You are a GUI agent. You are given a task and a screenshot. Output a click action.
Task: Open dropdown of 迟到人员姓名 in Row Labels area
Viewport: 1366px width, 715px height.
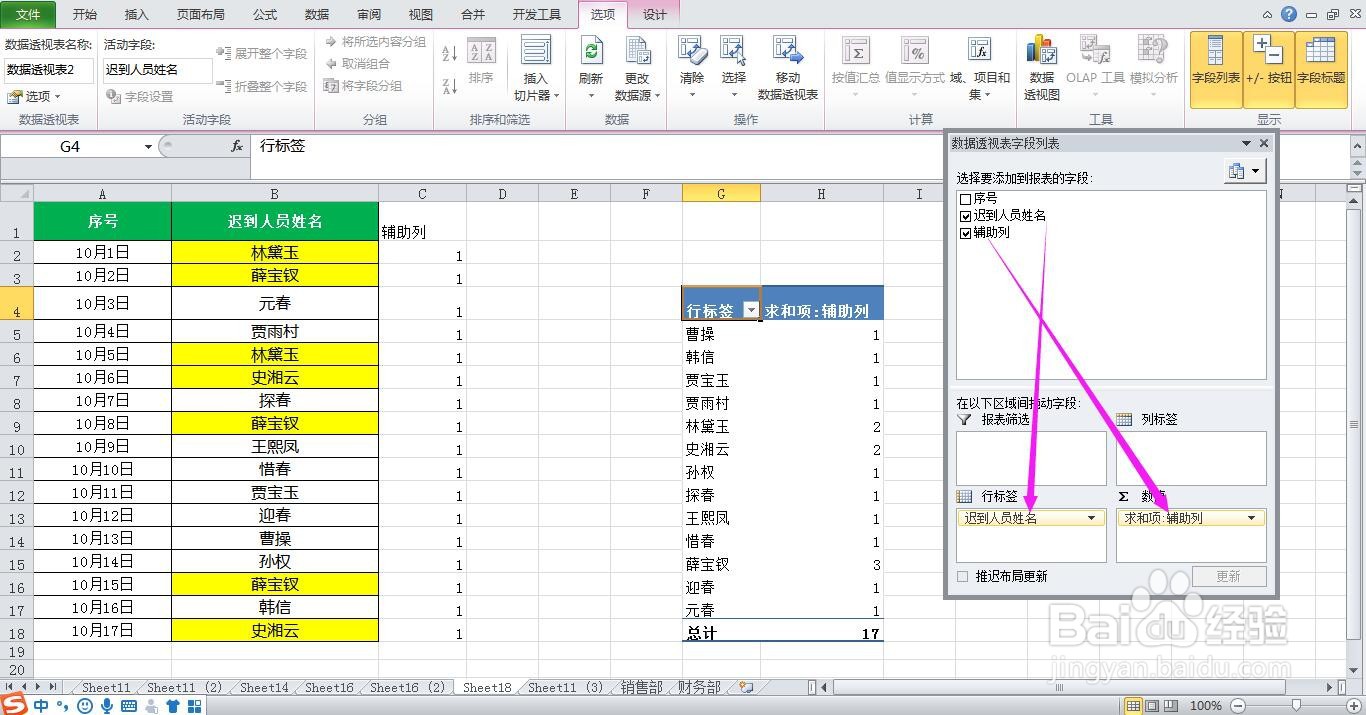(x=1092, y=518)
